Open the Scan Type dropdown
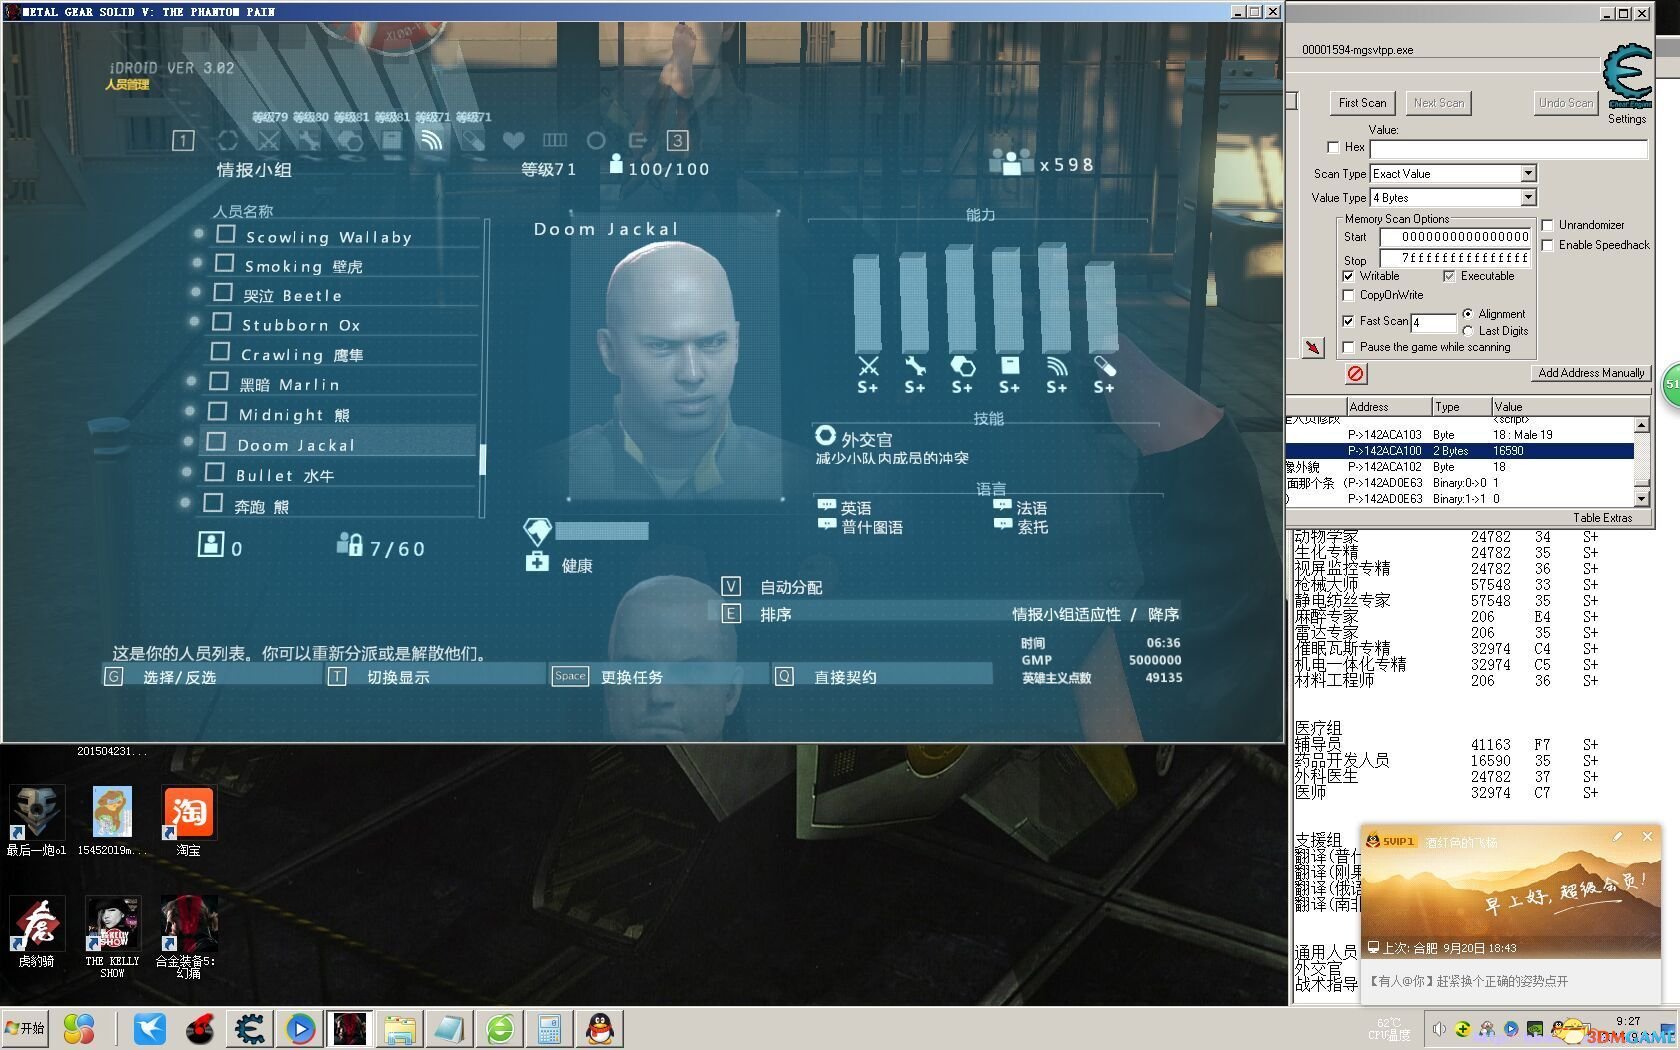The width and height of the screenshot is (1680, 1050). click(1528, 174)
